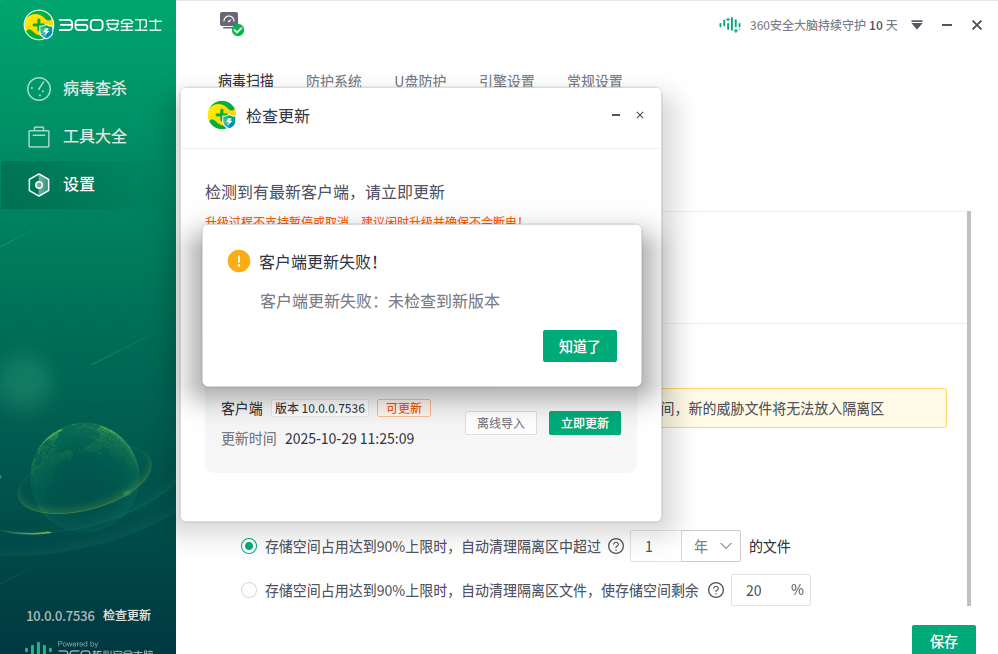Click the 版本 10.0.0.7536 version label
Image resolution: width=998 pixels, height=654 pixels.
pyautogui.click(x=320, y=408)
